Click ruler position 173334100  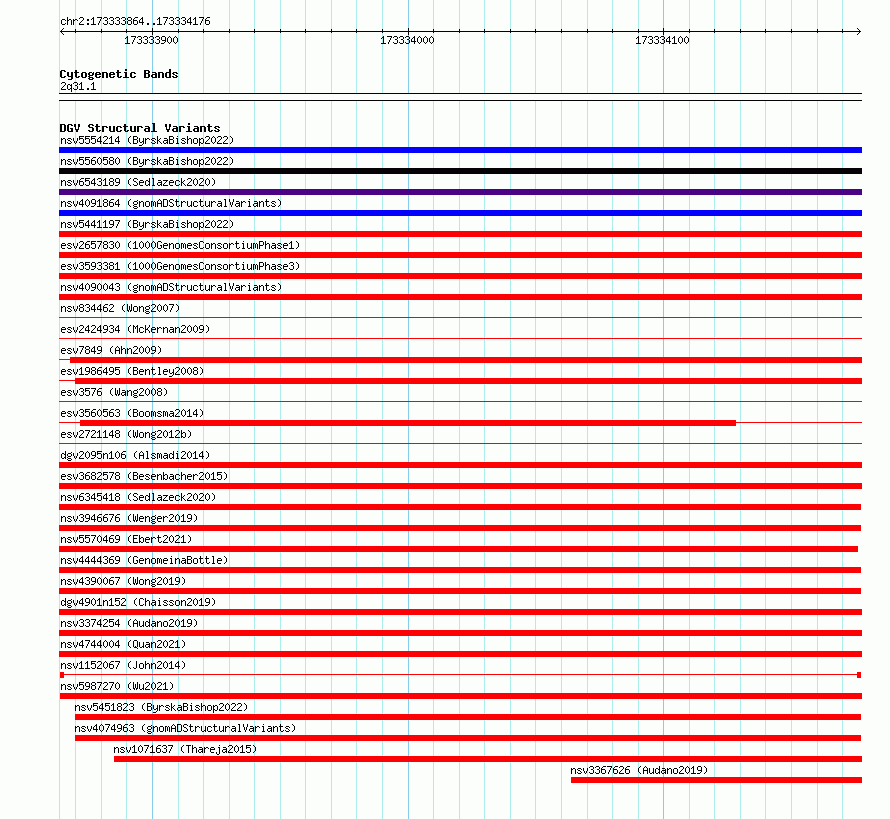point(662,40)
